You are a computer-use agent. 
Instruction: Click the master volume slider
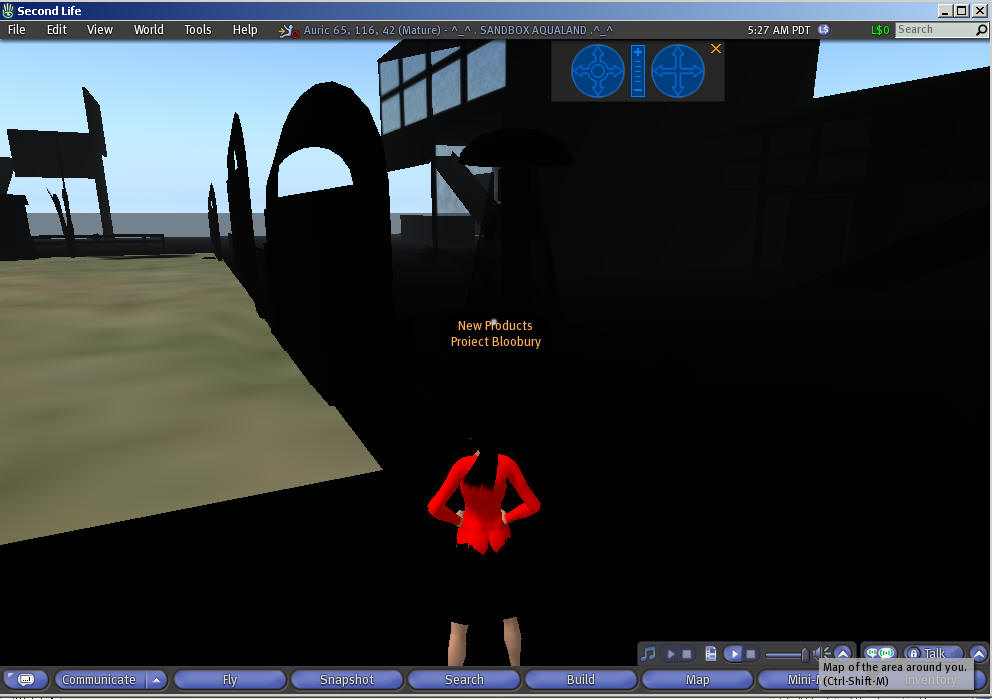[787, 654]
